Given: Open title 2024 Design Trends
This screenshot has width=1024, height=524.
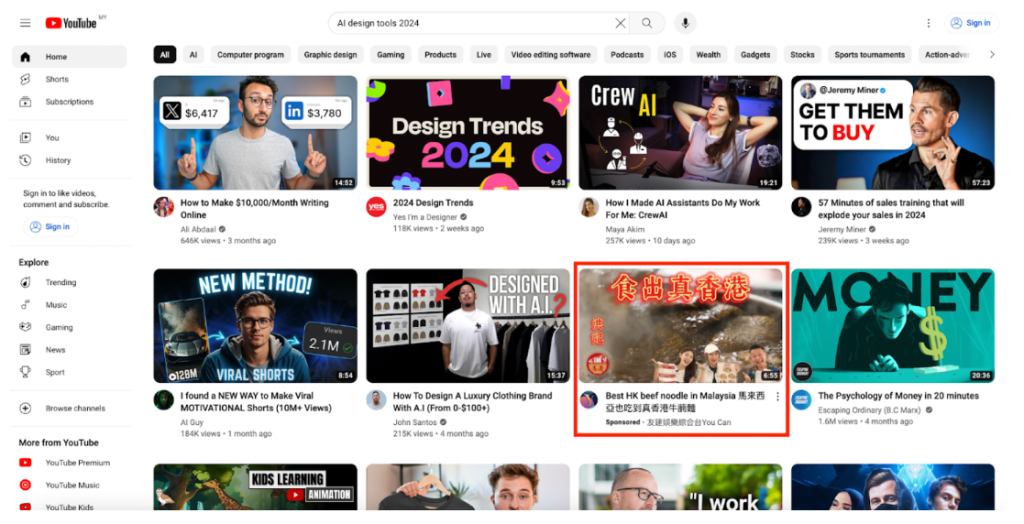Looking at the screenshot, I should click(433, 203).
